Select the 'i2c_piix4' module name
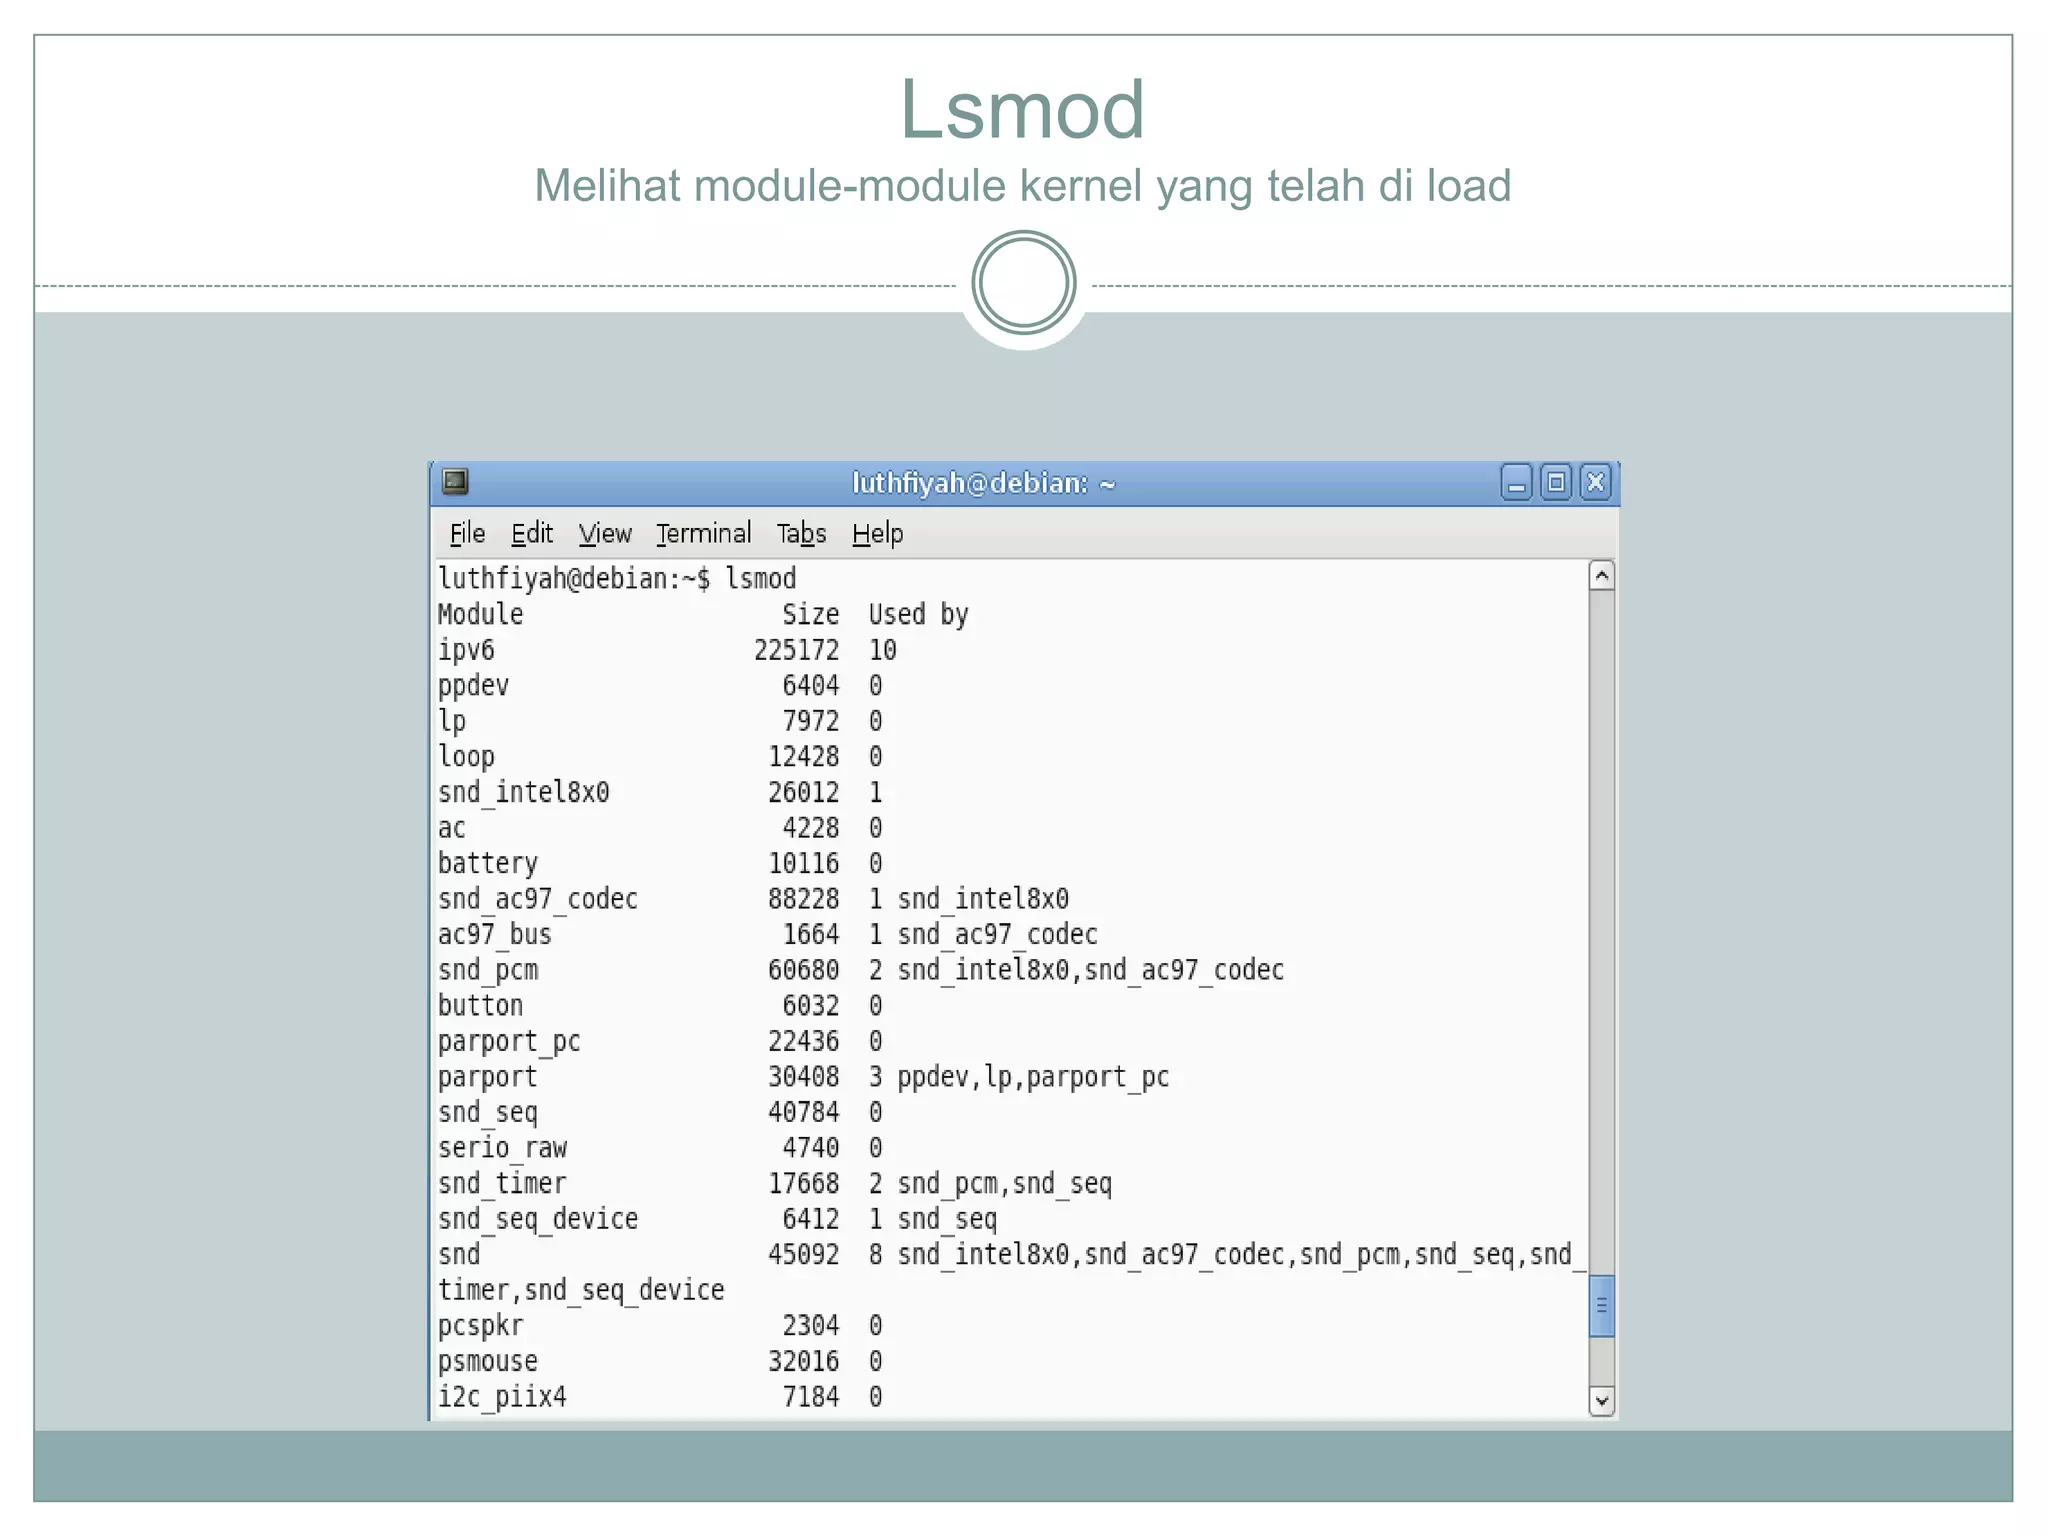The width and height of the screenshot is (2048, 1536). [x=503, y=1398]
